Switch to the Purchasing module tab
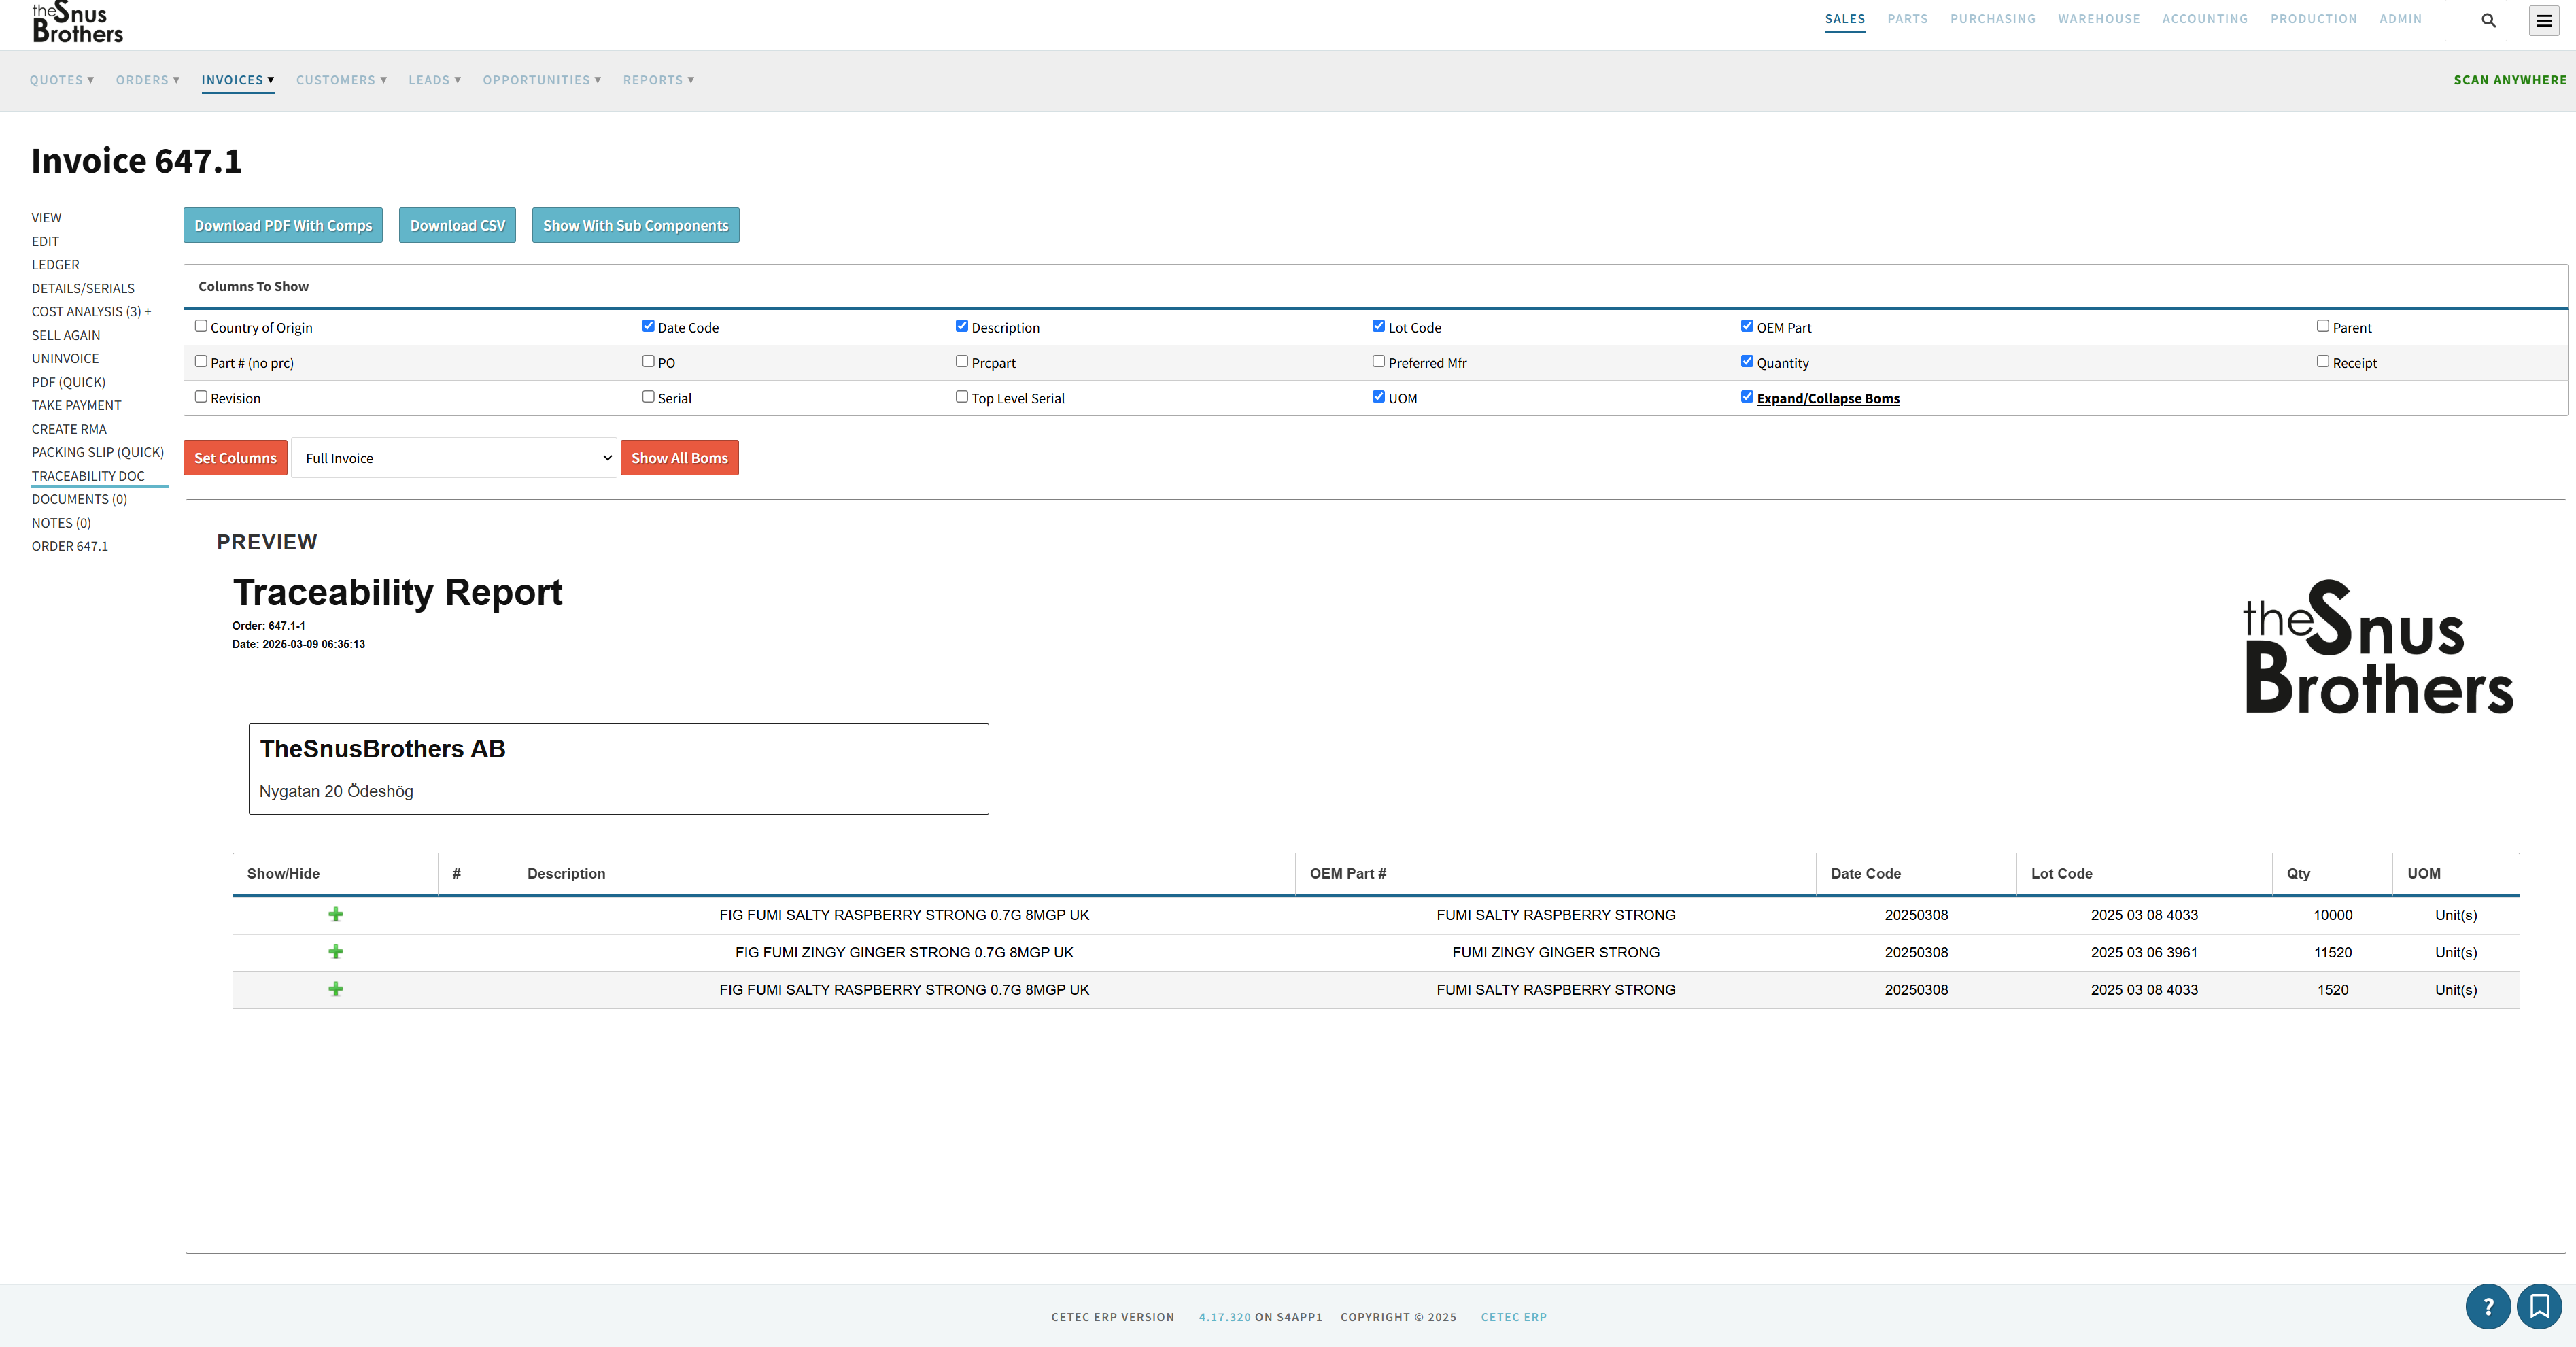Screen dimensions: 2576x1347 point(1992,19)
